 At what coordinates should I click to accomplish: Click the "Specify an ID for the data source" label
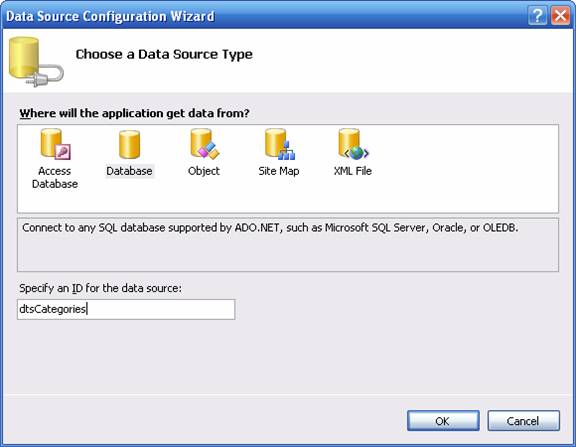(100, 288)
